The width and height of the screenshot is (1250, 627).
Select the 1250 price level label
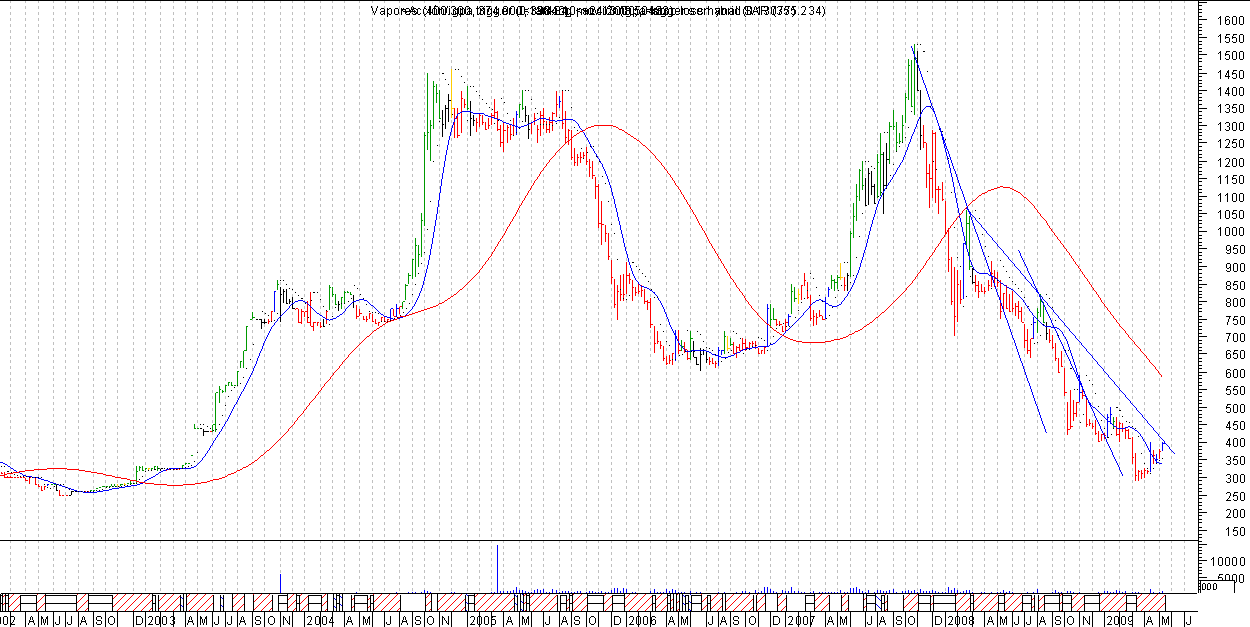[1231, 144]
